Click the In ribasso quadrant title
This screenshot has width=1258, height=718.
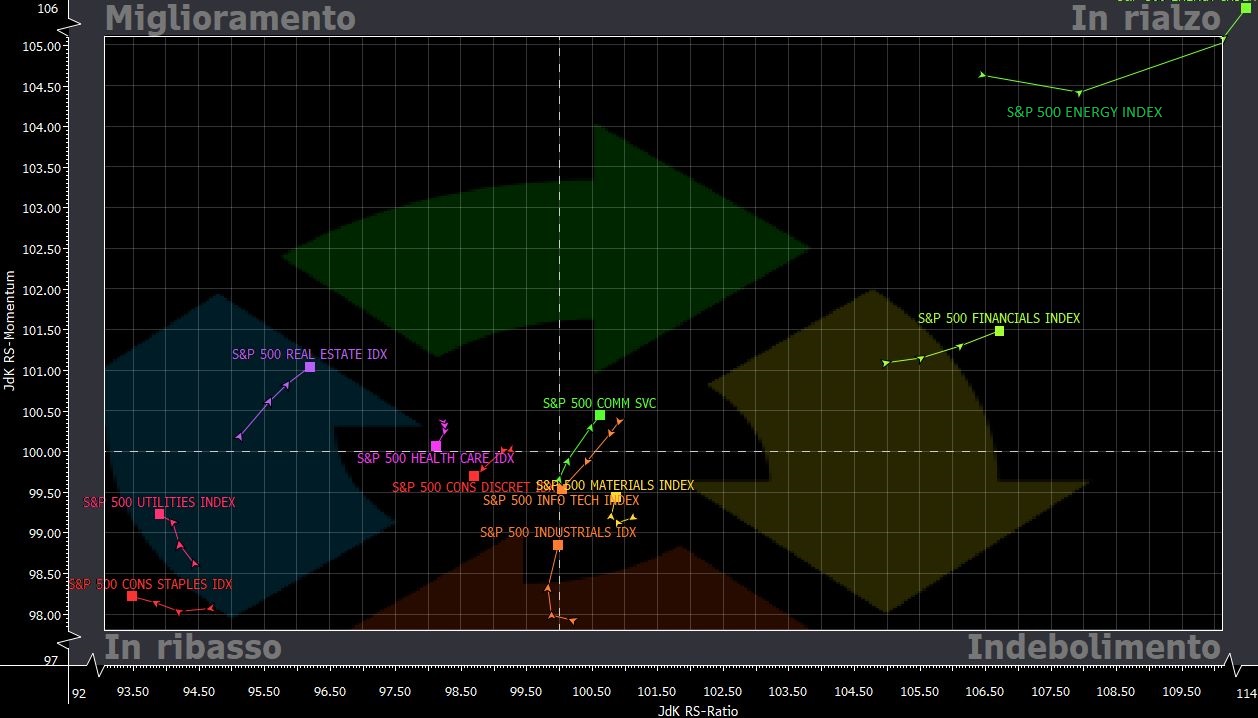click(193, 647)
